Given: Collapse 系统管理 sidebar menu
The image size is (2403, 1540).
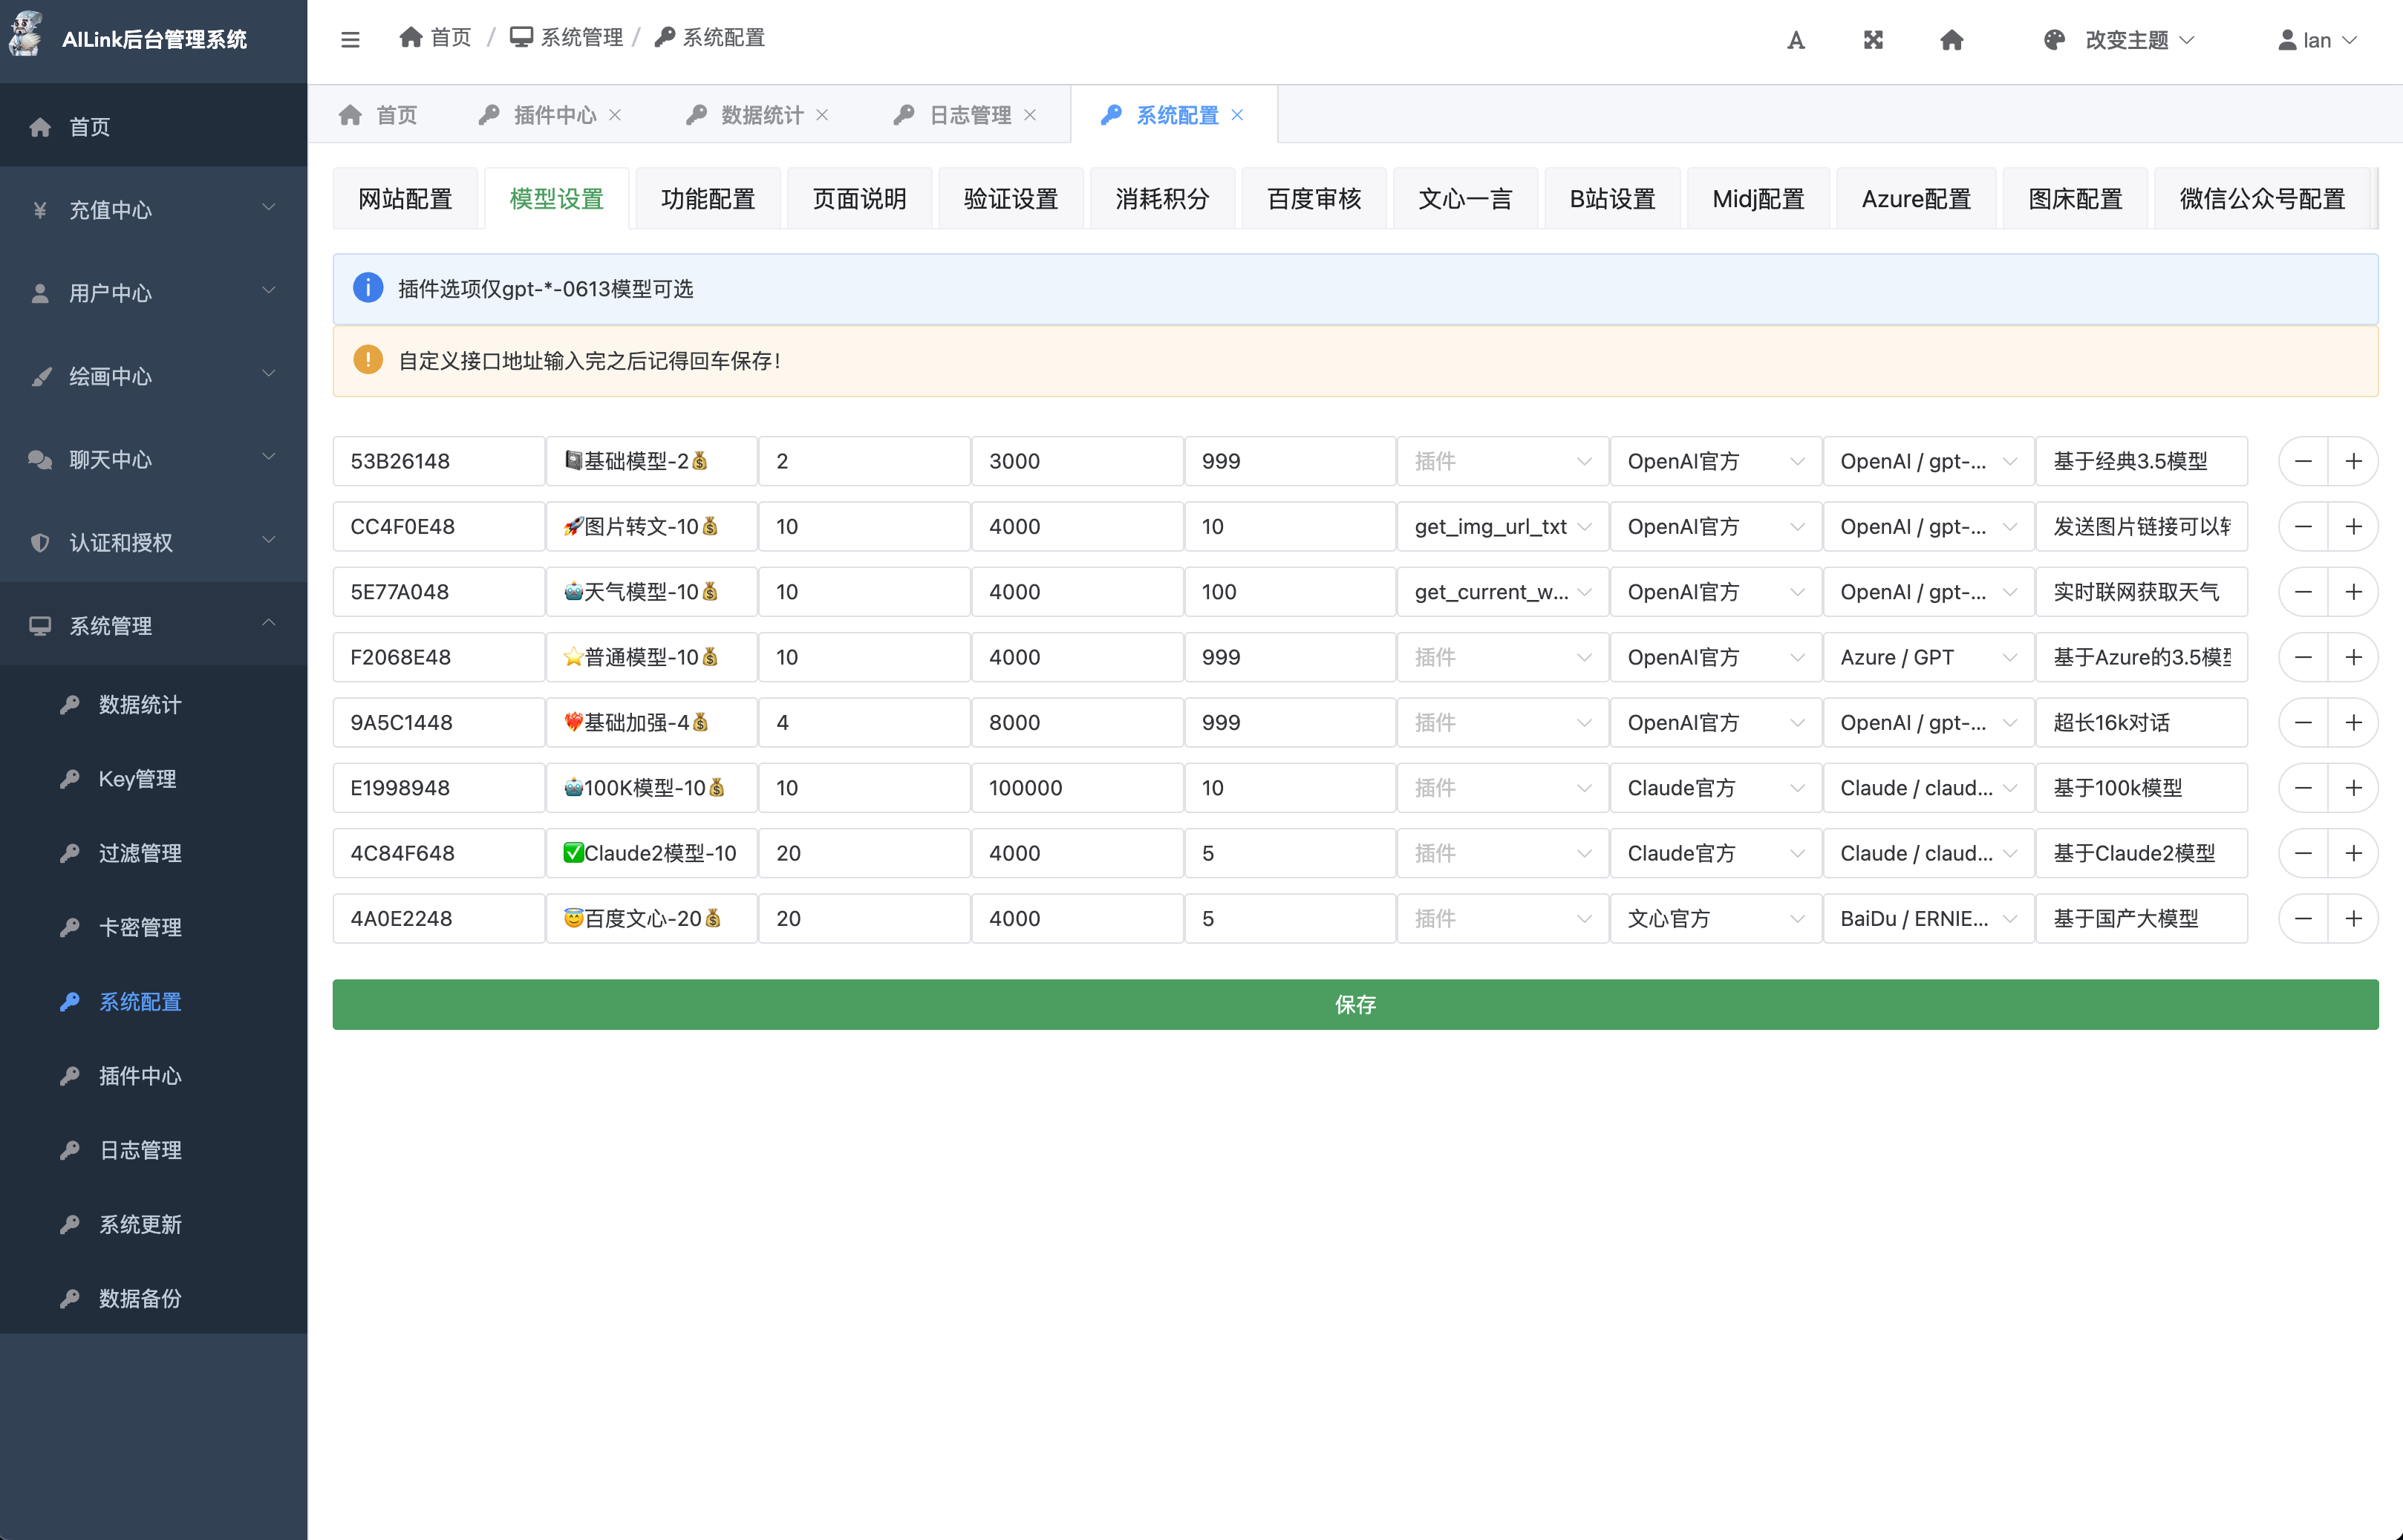Looking at the screenshot, I should coord(153,626).
